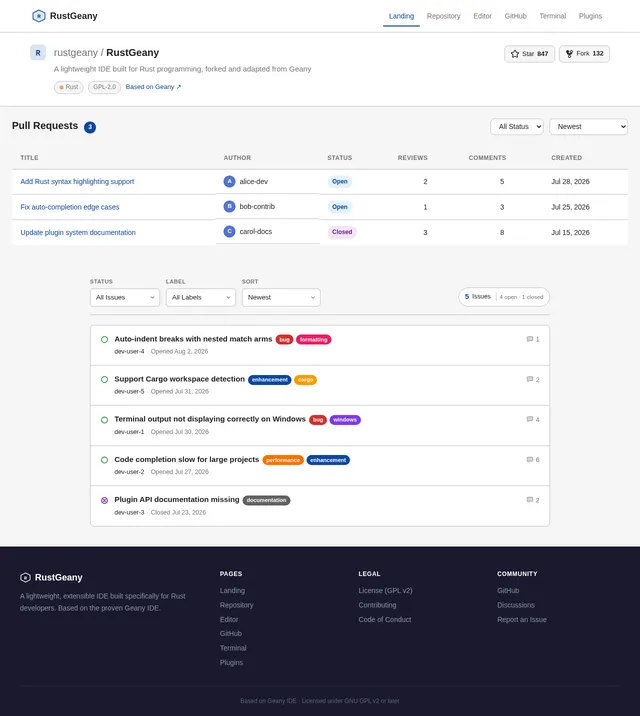640x716 pixels.
Task: Click footer Repository page link
Action: click(x=236, y=605)
